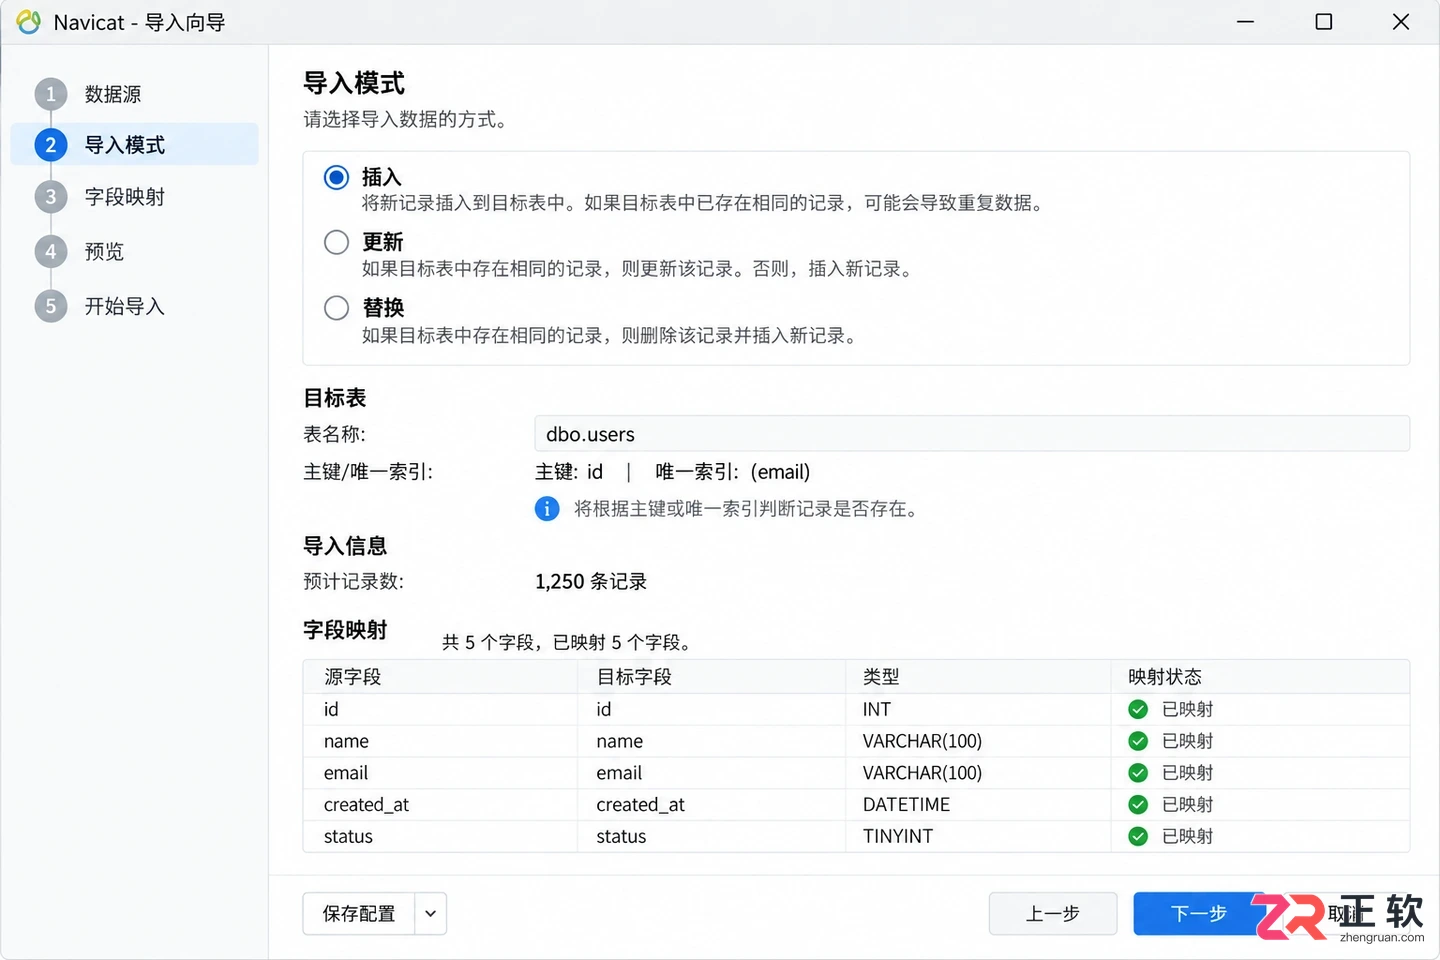Maximize the Navicat import wizard window
The height and width of the screenshot is (960, 1440).
tap(1324, 21)
